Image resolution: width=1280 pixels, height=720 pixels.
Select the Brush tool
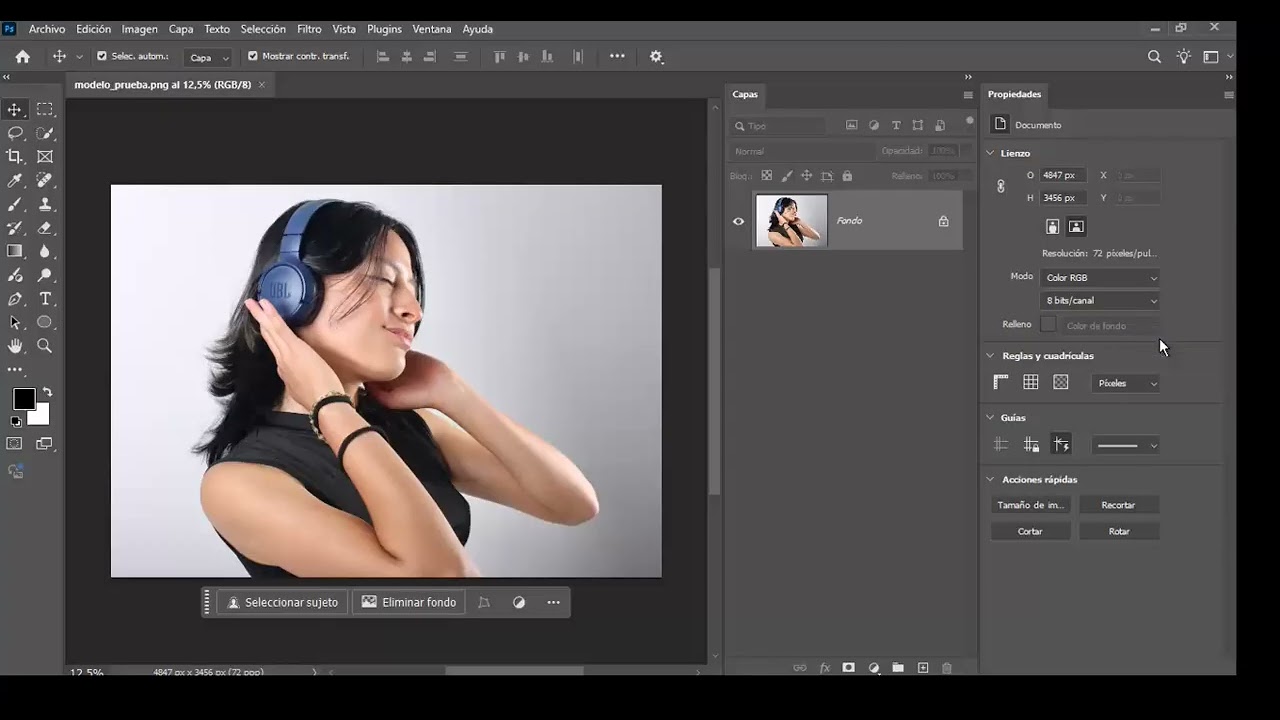point(15,204)
